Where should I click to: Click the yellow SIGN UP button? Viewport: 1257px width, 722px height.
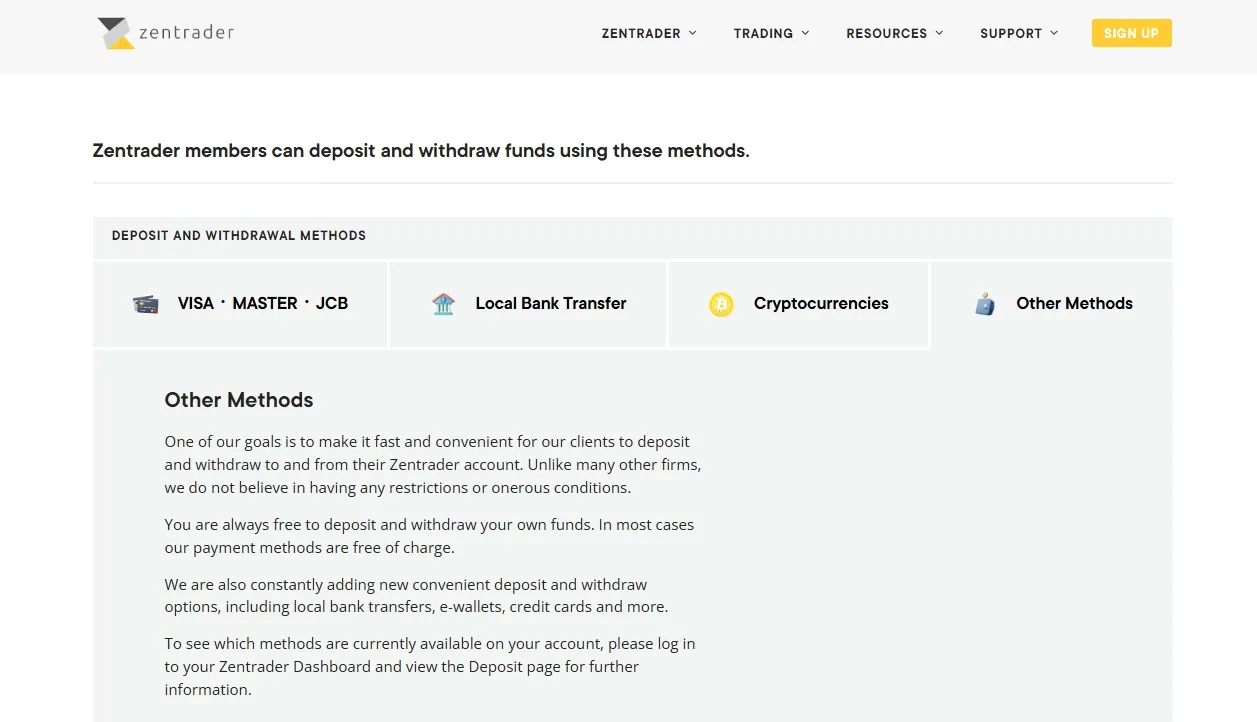tap(1131, 33)
